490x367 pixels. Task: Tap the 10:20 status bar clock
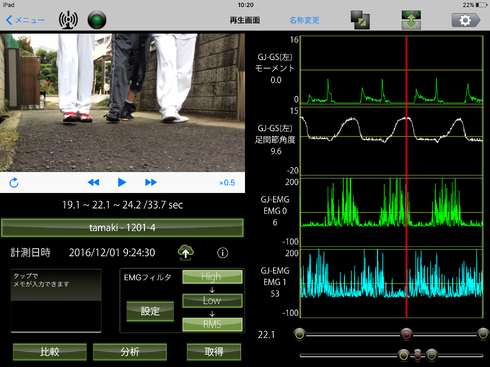pos(245,5)
